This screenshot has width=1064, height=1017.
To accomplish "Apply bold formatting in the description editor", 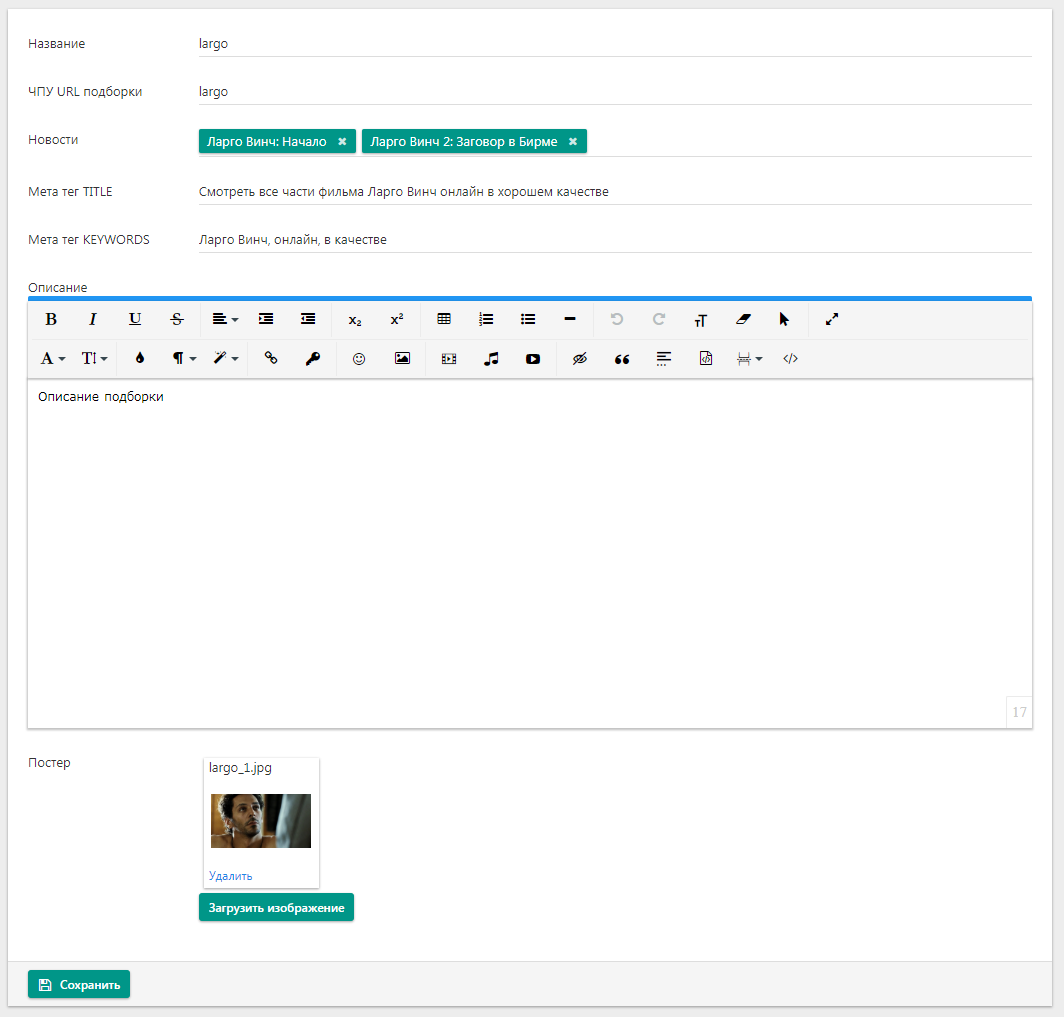I will pyautogui.click(x=51, y=319).
